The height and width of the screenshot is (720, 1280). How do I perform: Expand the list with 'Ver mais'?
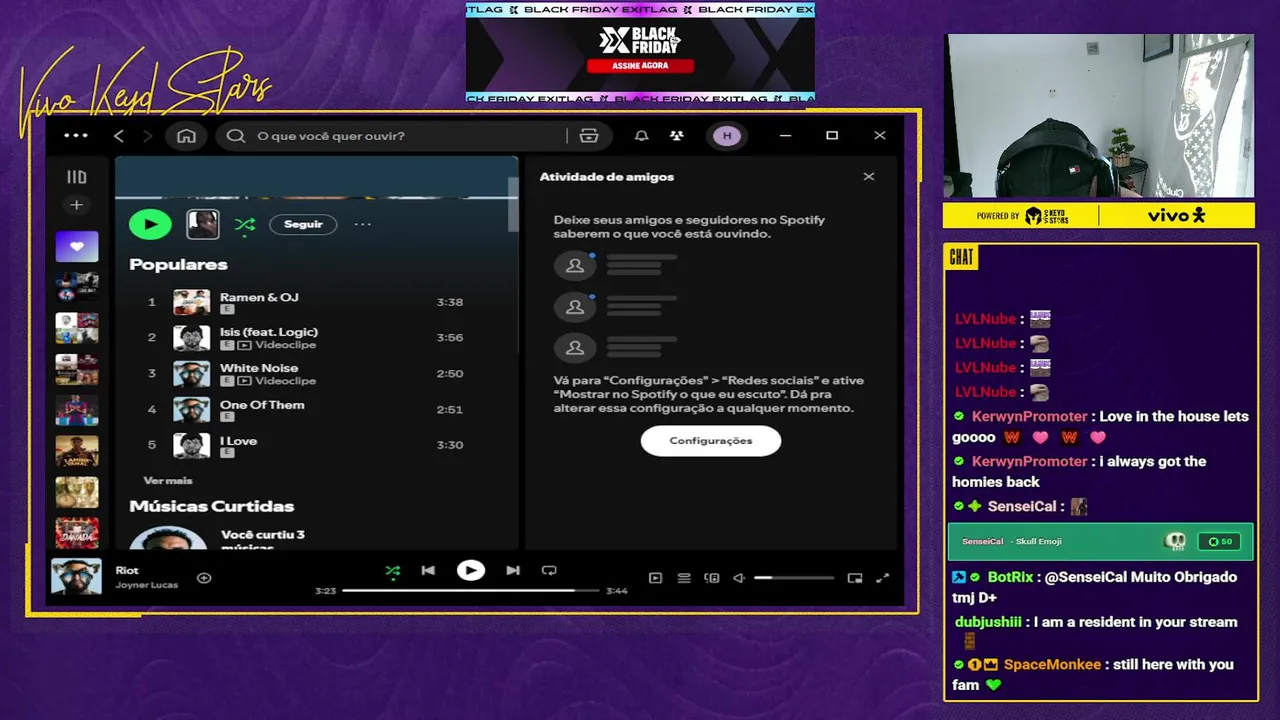pos(168,481)
